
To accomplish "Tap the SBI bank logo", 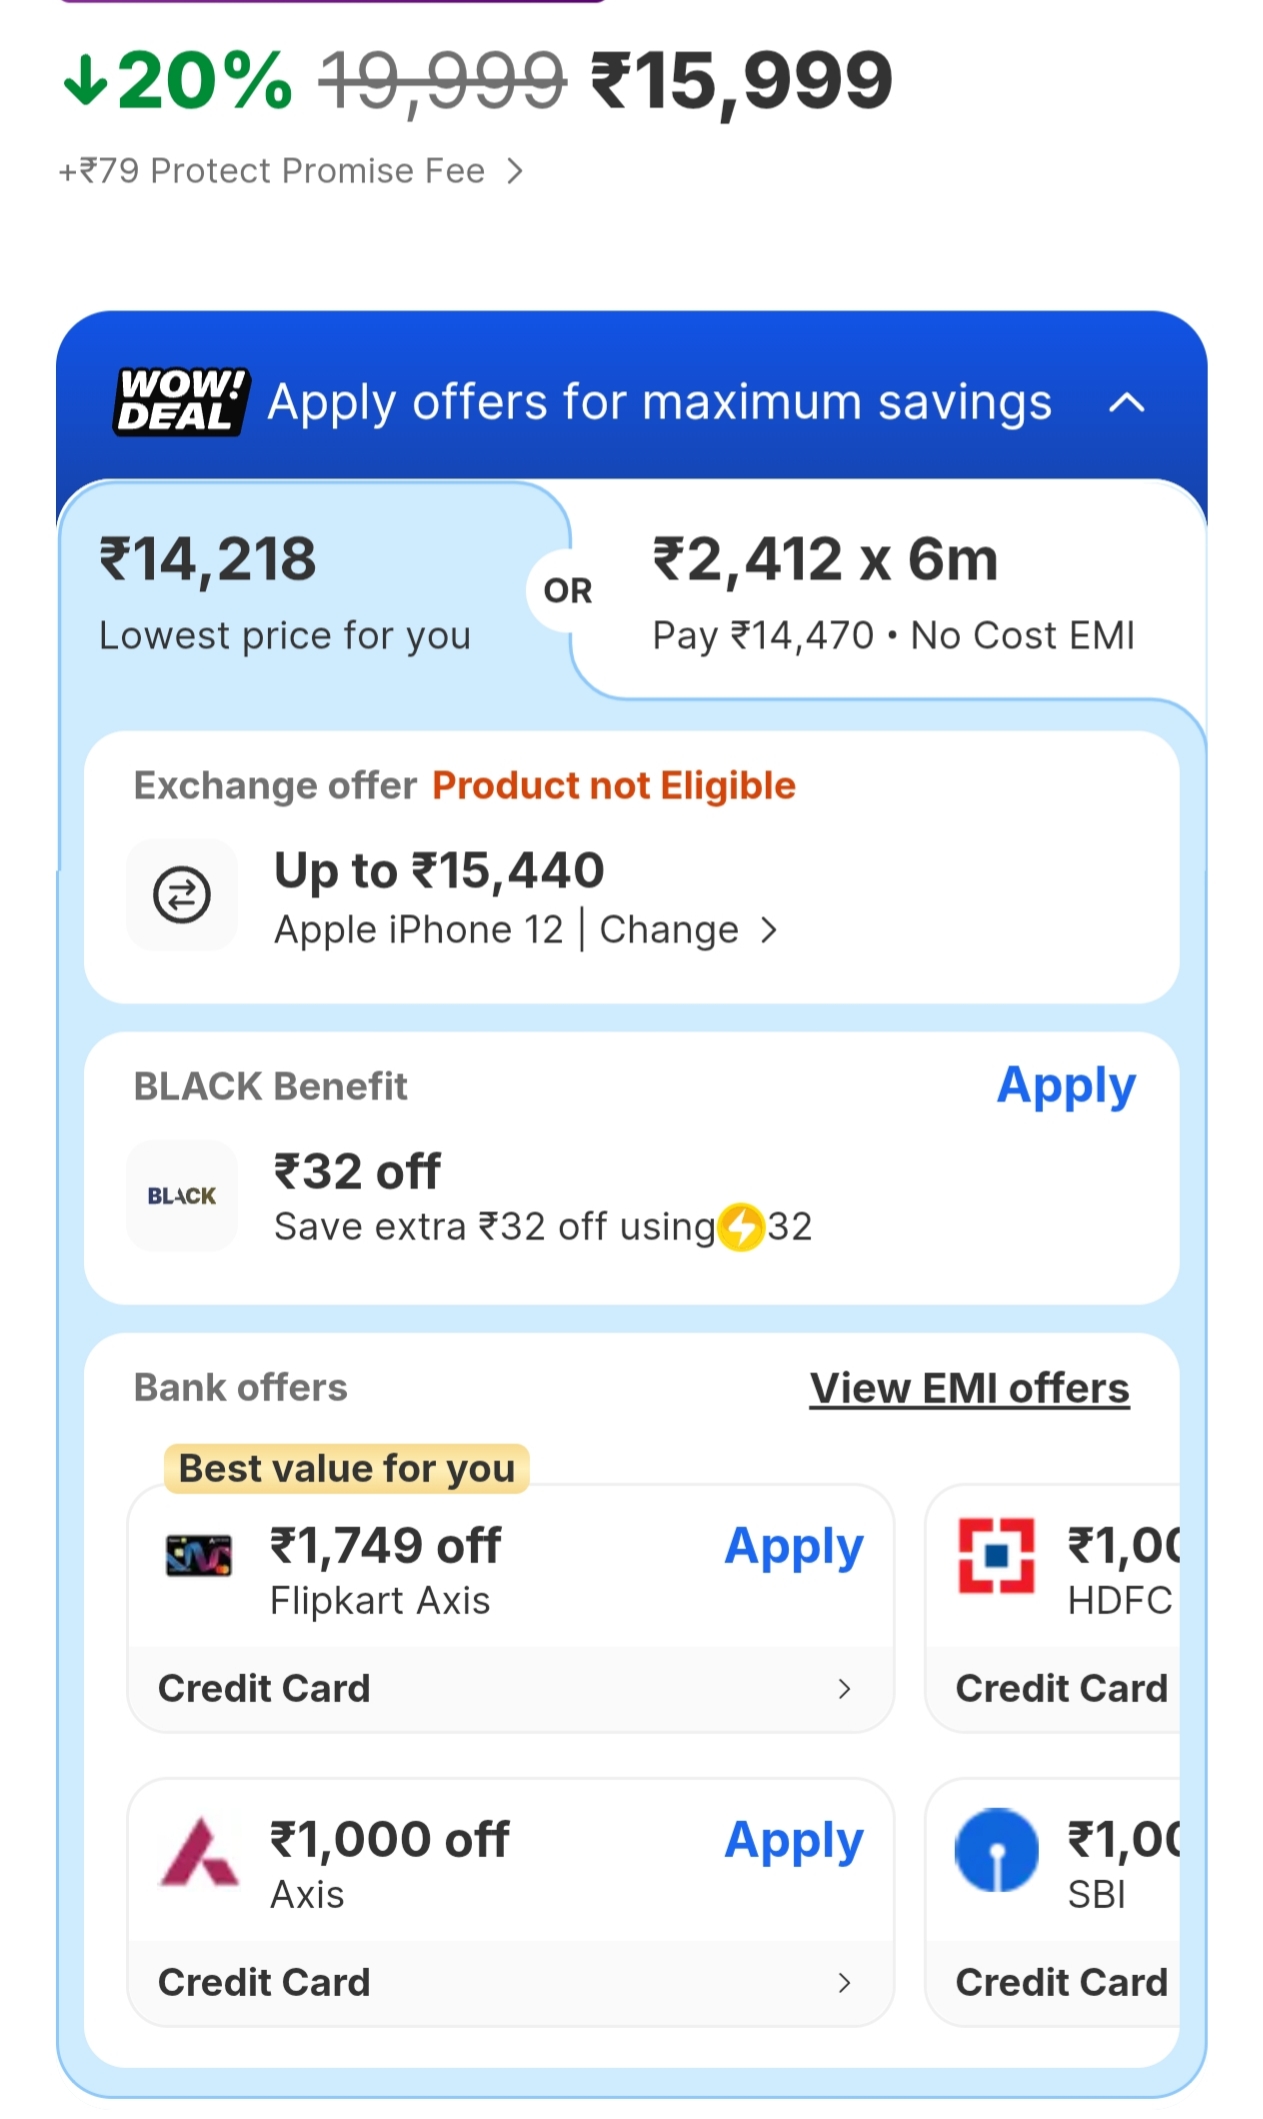I will [996, 1850].
